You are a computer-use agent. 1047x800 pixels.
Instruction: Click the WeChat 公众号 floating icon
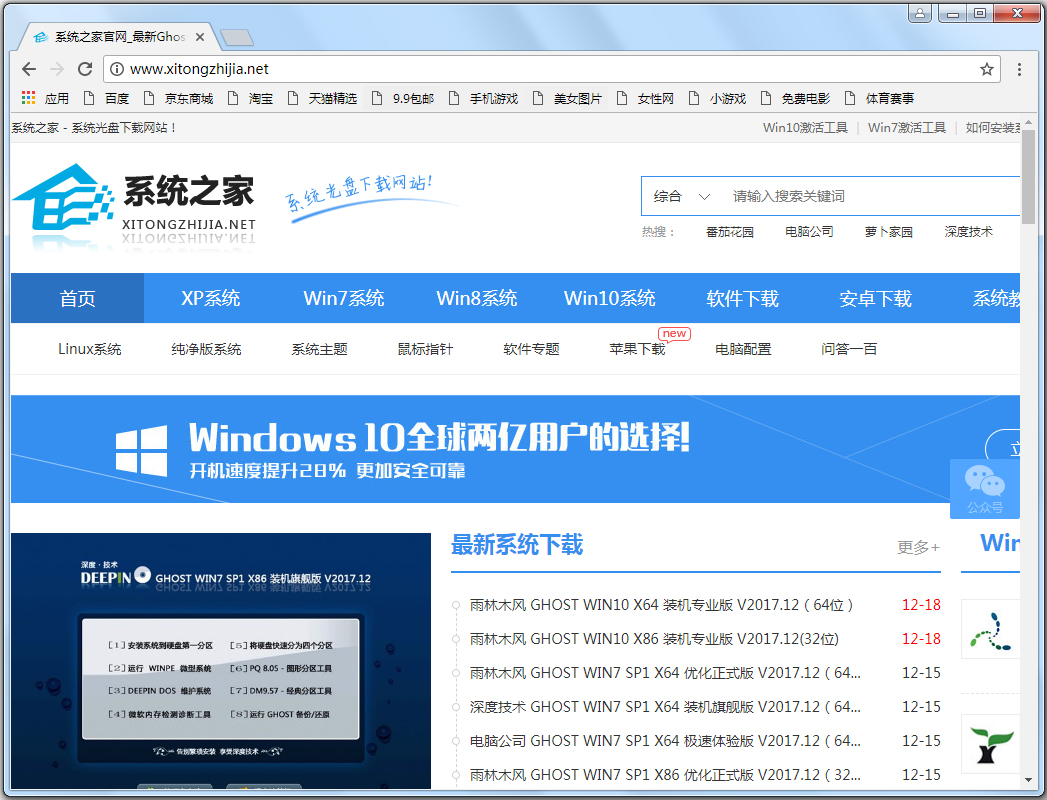(x=984, y=489)
